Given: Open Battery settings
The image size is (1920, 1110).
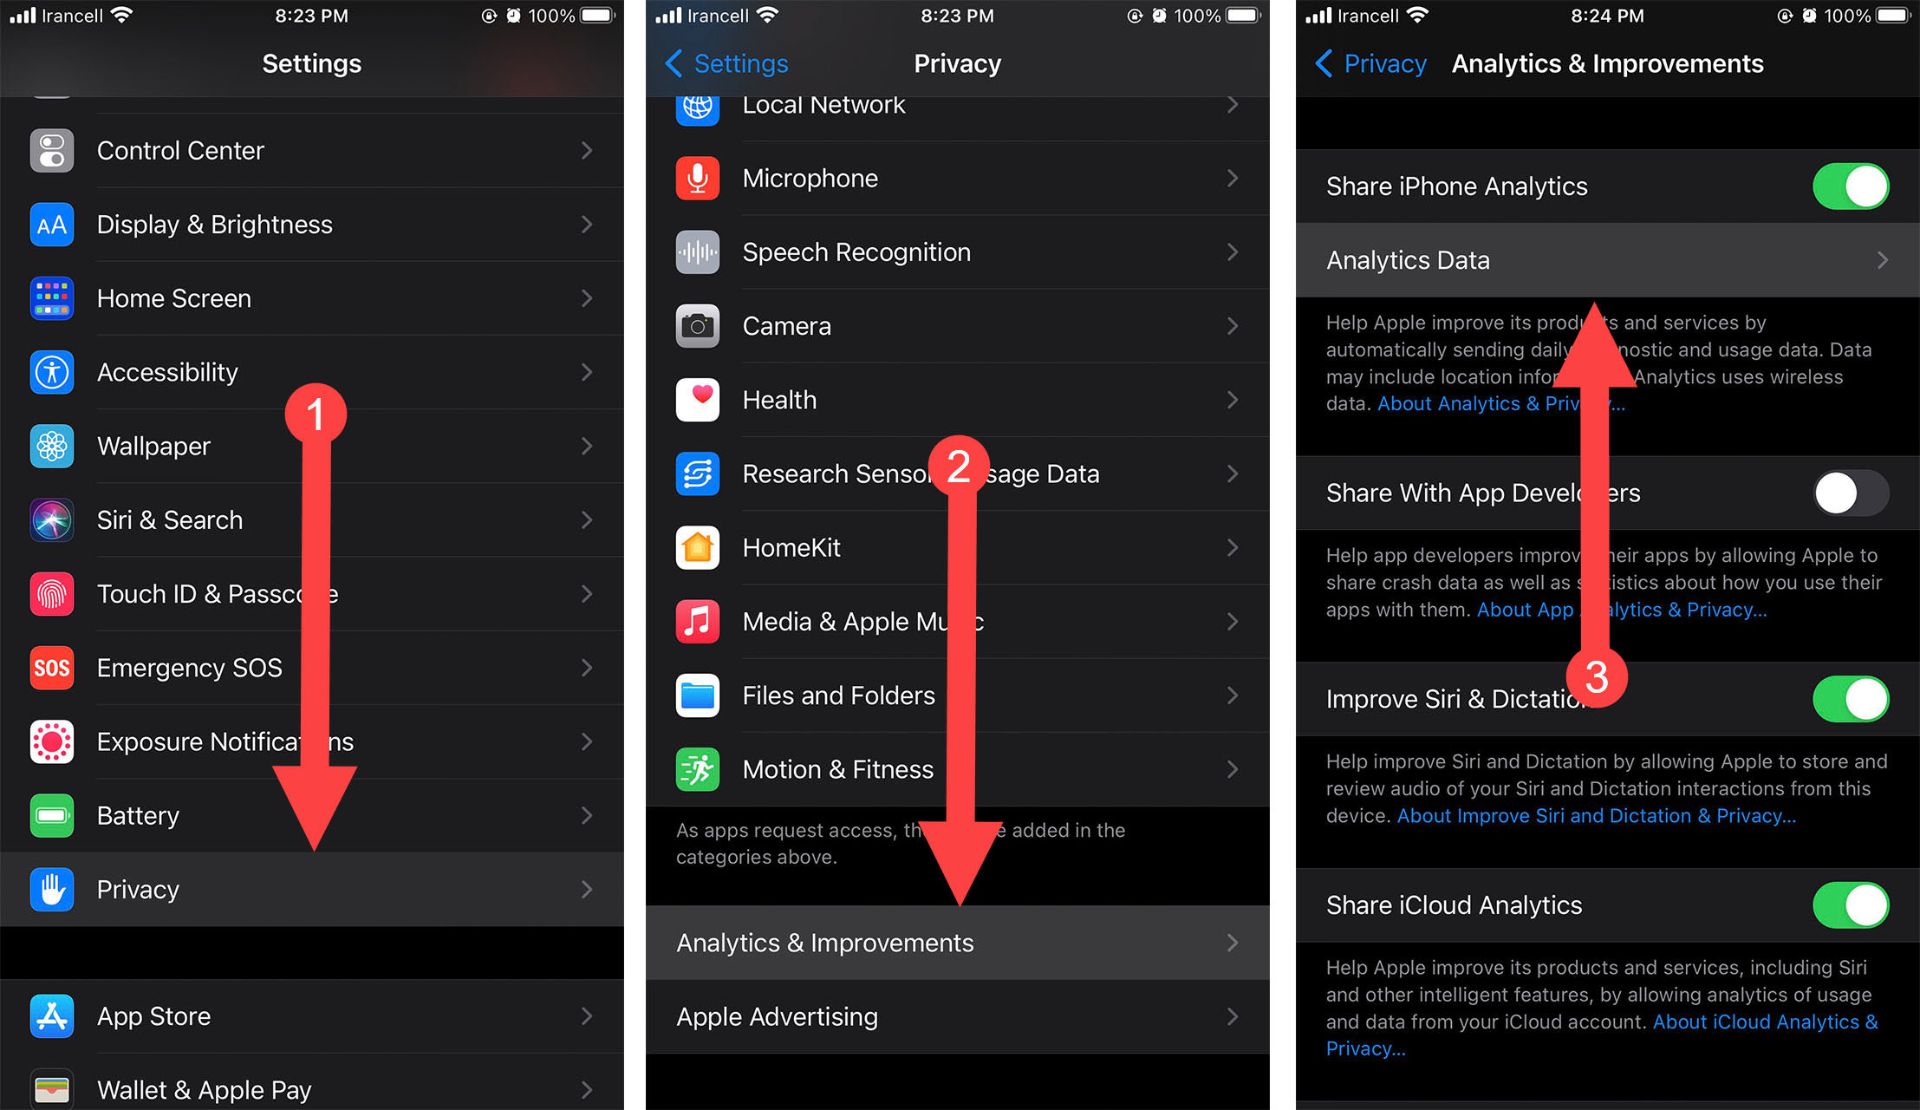Looking at the screenshot, I should tap(309, 815).
